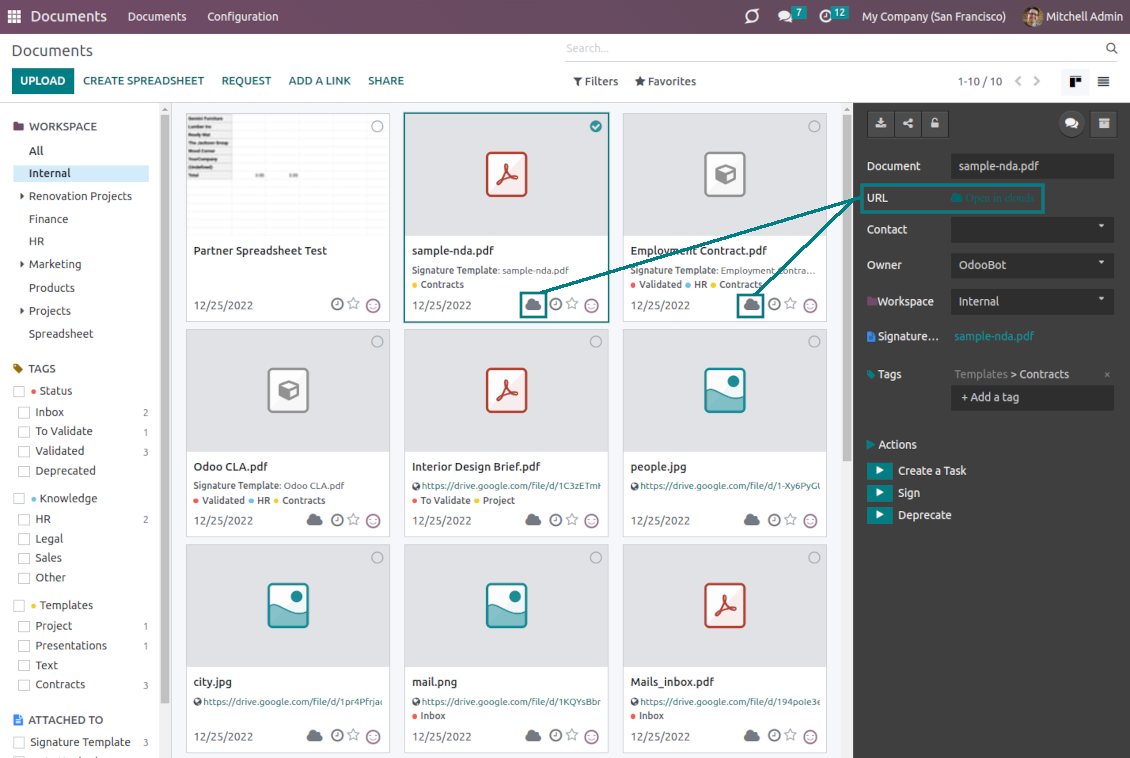This screenshot has width=1130, height=758.
Task: Open the Workspace dropdown showing Internal
Action: point(1032,301)
